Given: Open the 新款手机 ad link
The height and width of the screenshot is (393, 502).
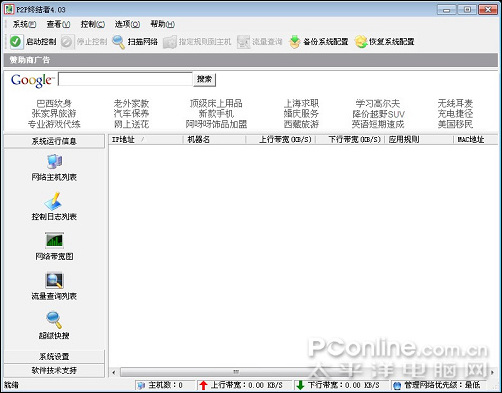Looking at the screenshot, I should [x=216, y=114].
